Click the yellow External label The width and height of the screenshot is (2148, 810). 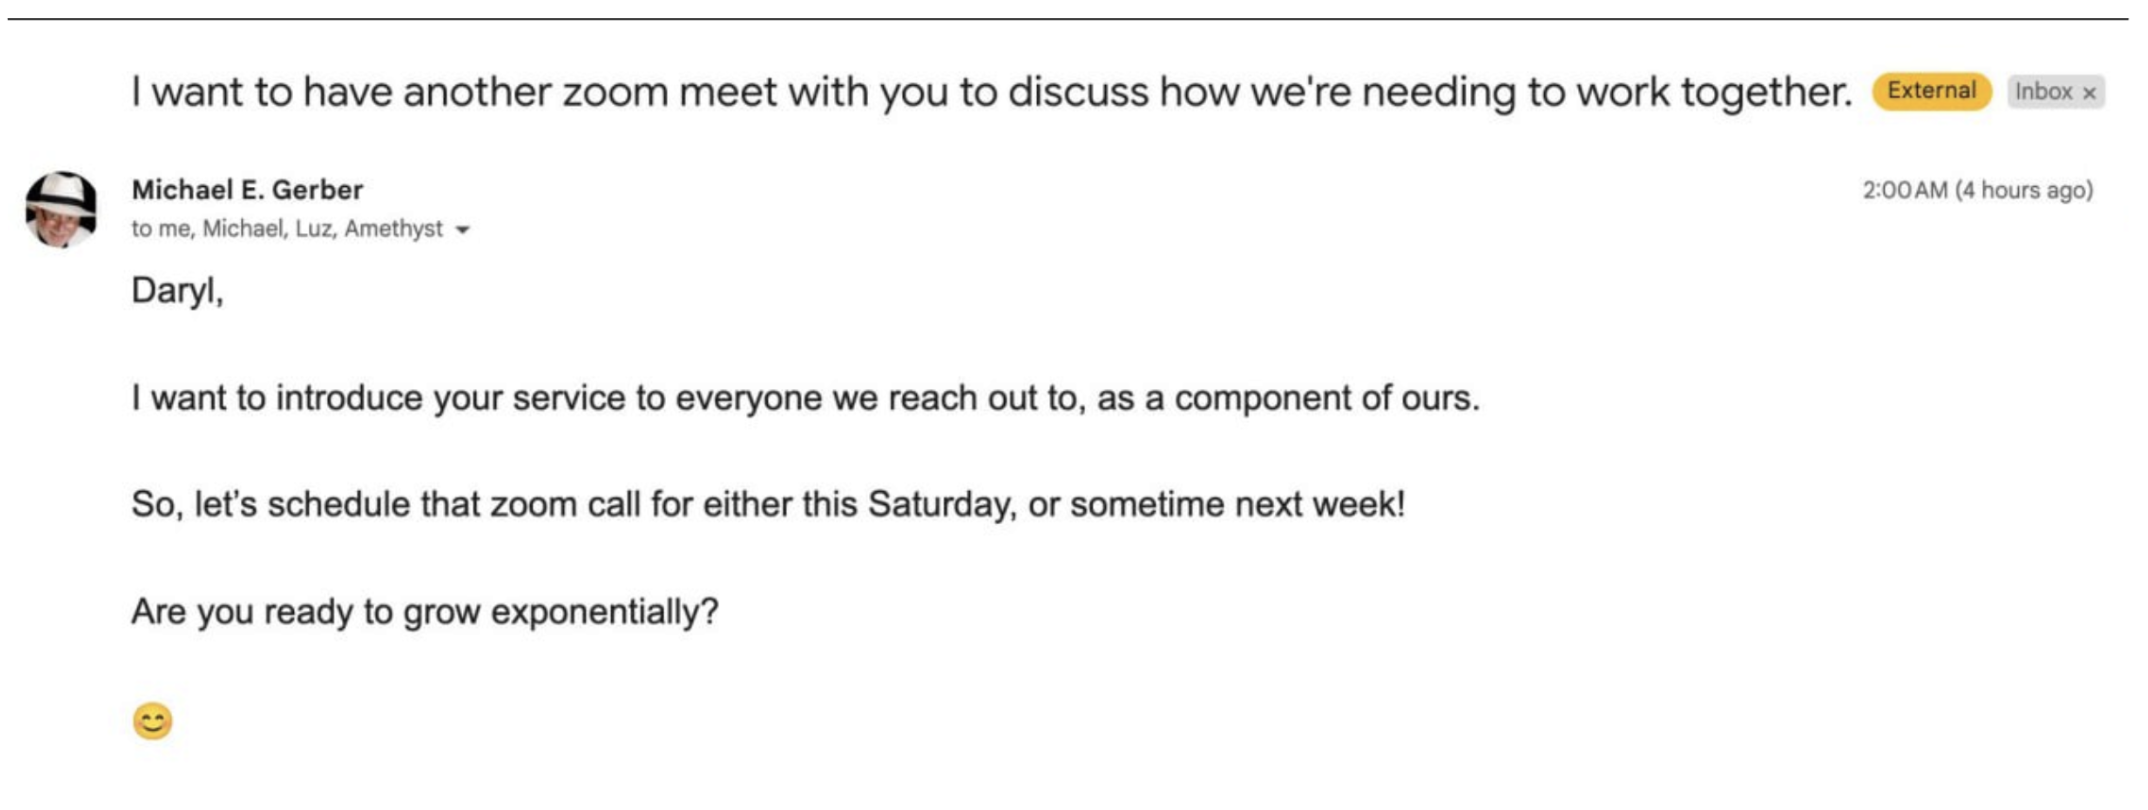[x=1931, y=91]
